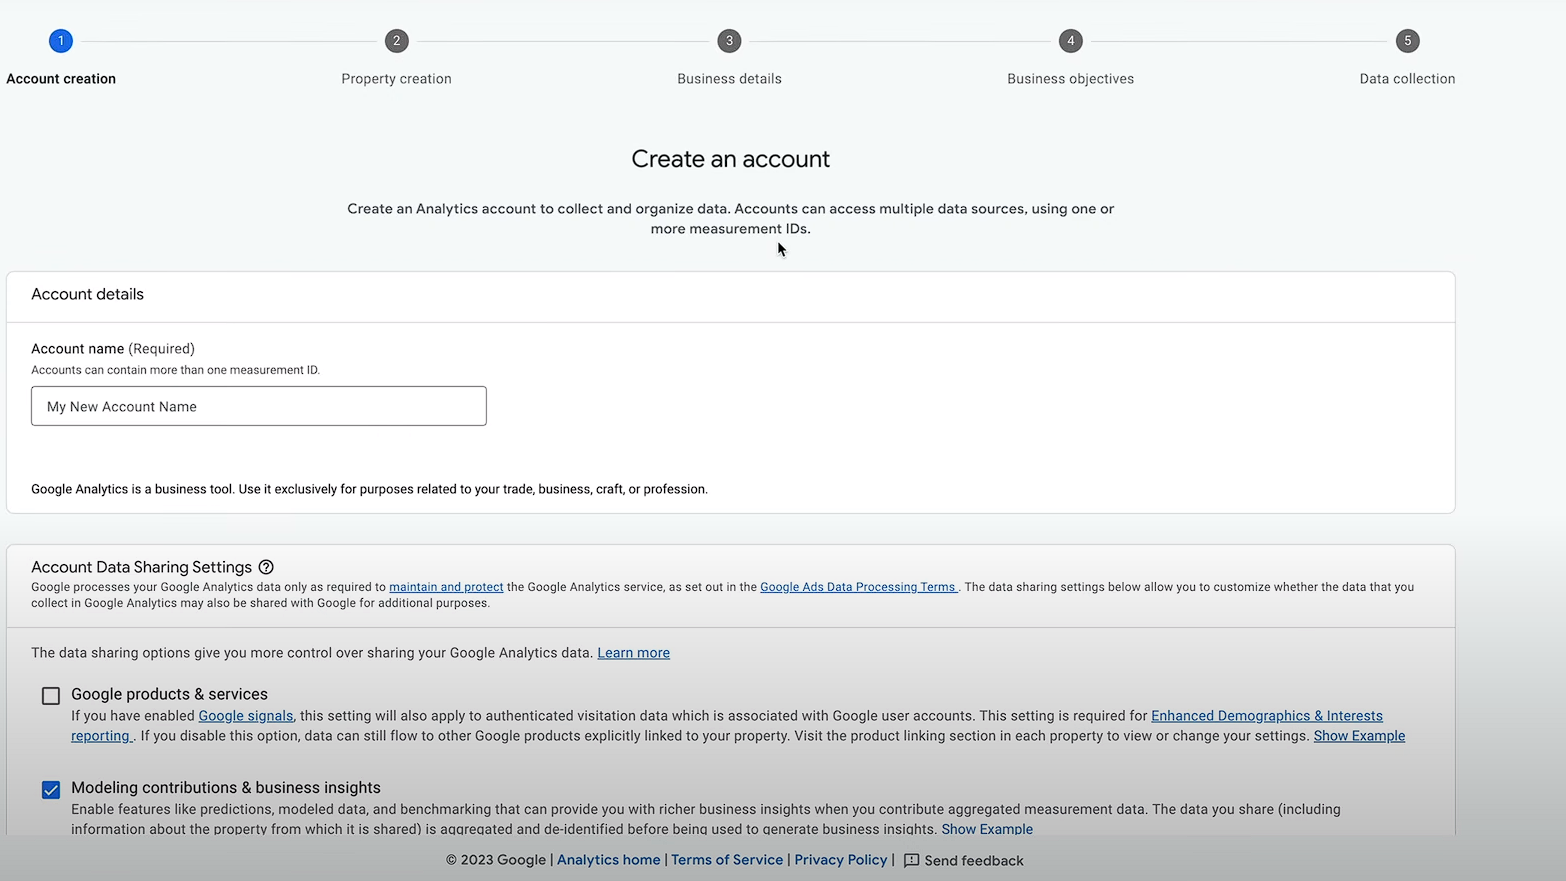The width and height of the screenshot is (1566, 881).
Task: Click the © 2023 Google footer text
Action: coord(496,860)
